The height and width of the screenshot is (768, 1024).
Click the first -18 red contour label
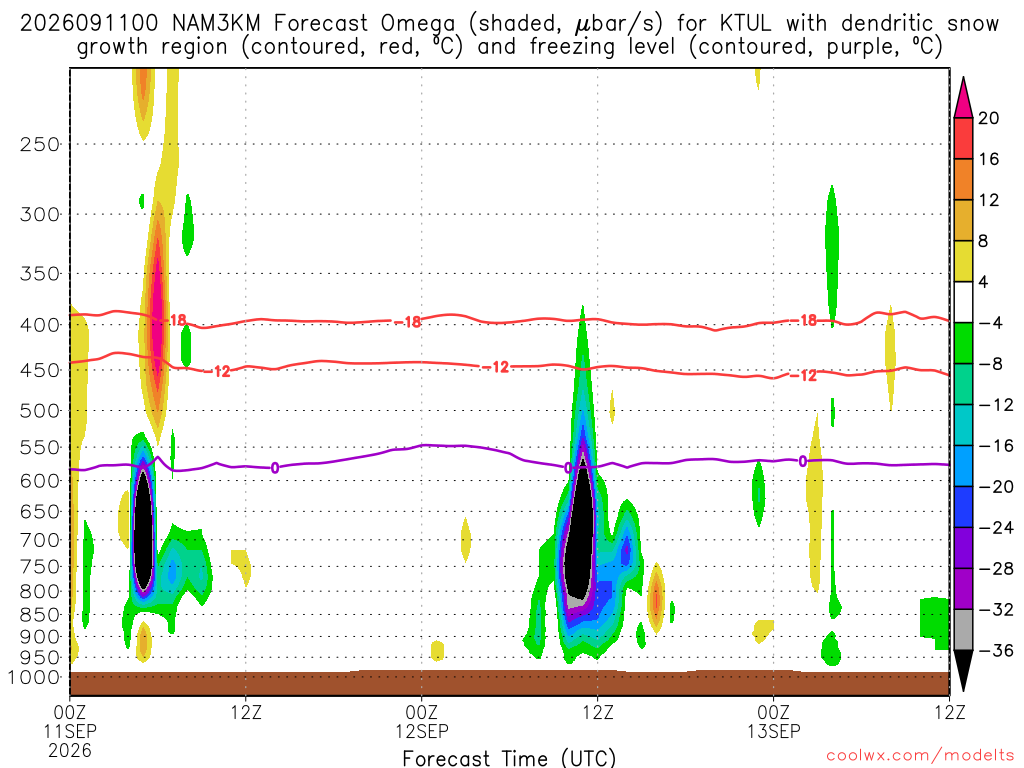pos(178,320)
